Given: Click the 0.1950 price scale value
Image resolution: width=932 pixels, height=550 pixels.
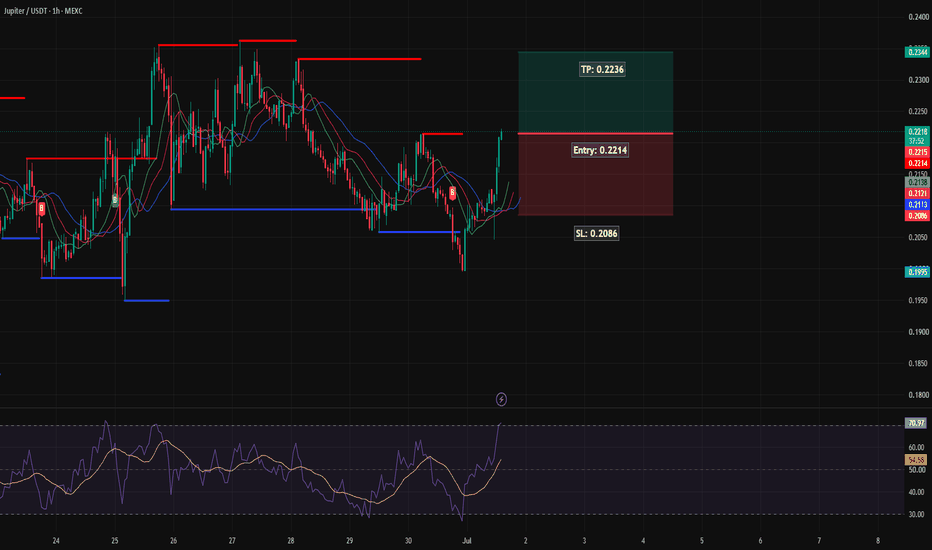Looking at the screenshot, I should (918, 301).
